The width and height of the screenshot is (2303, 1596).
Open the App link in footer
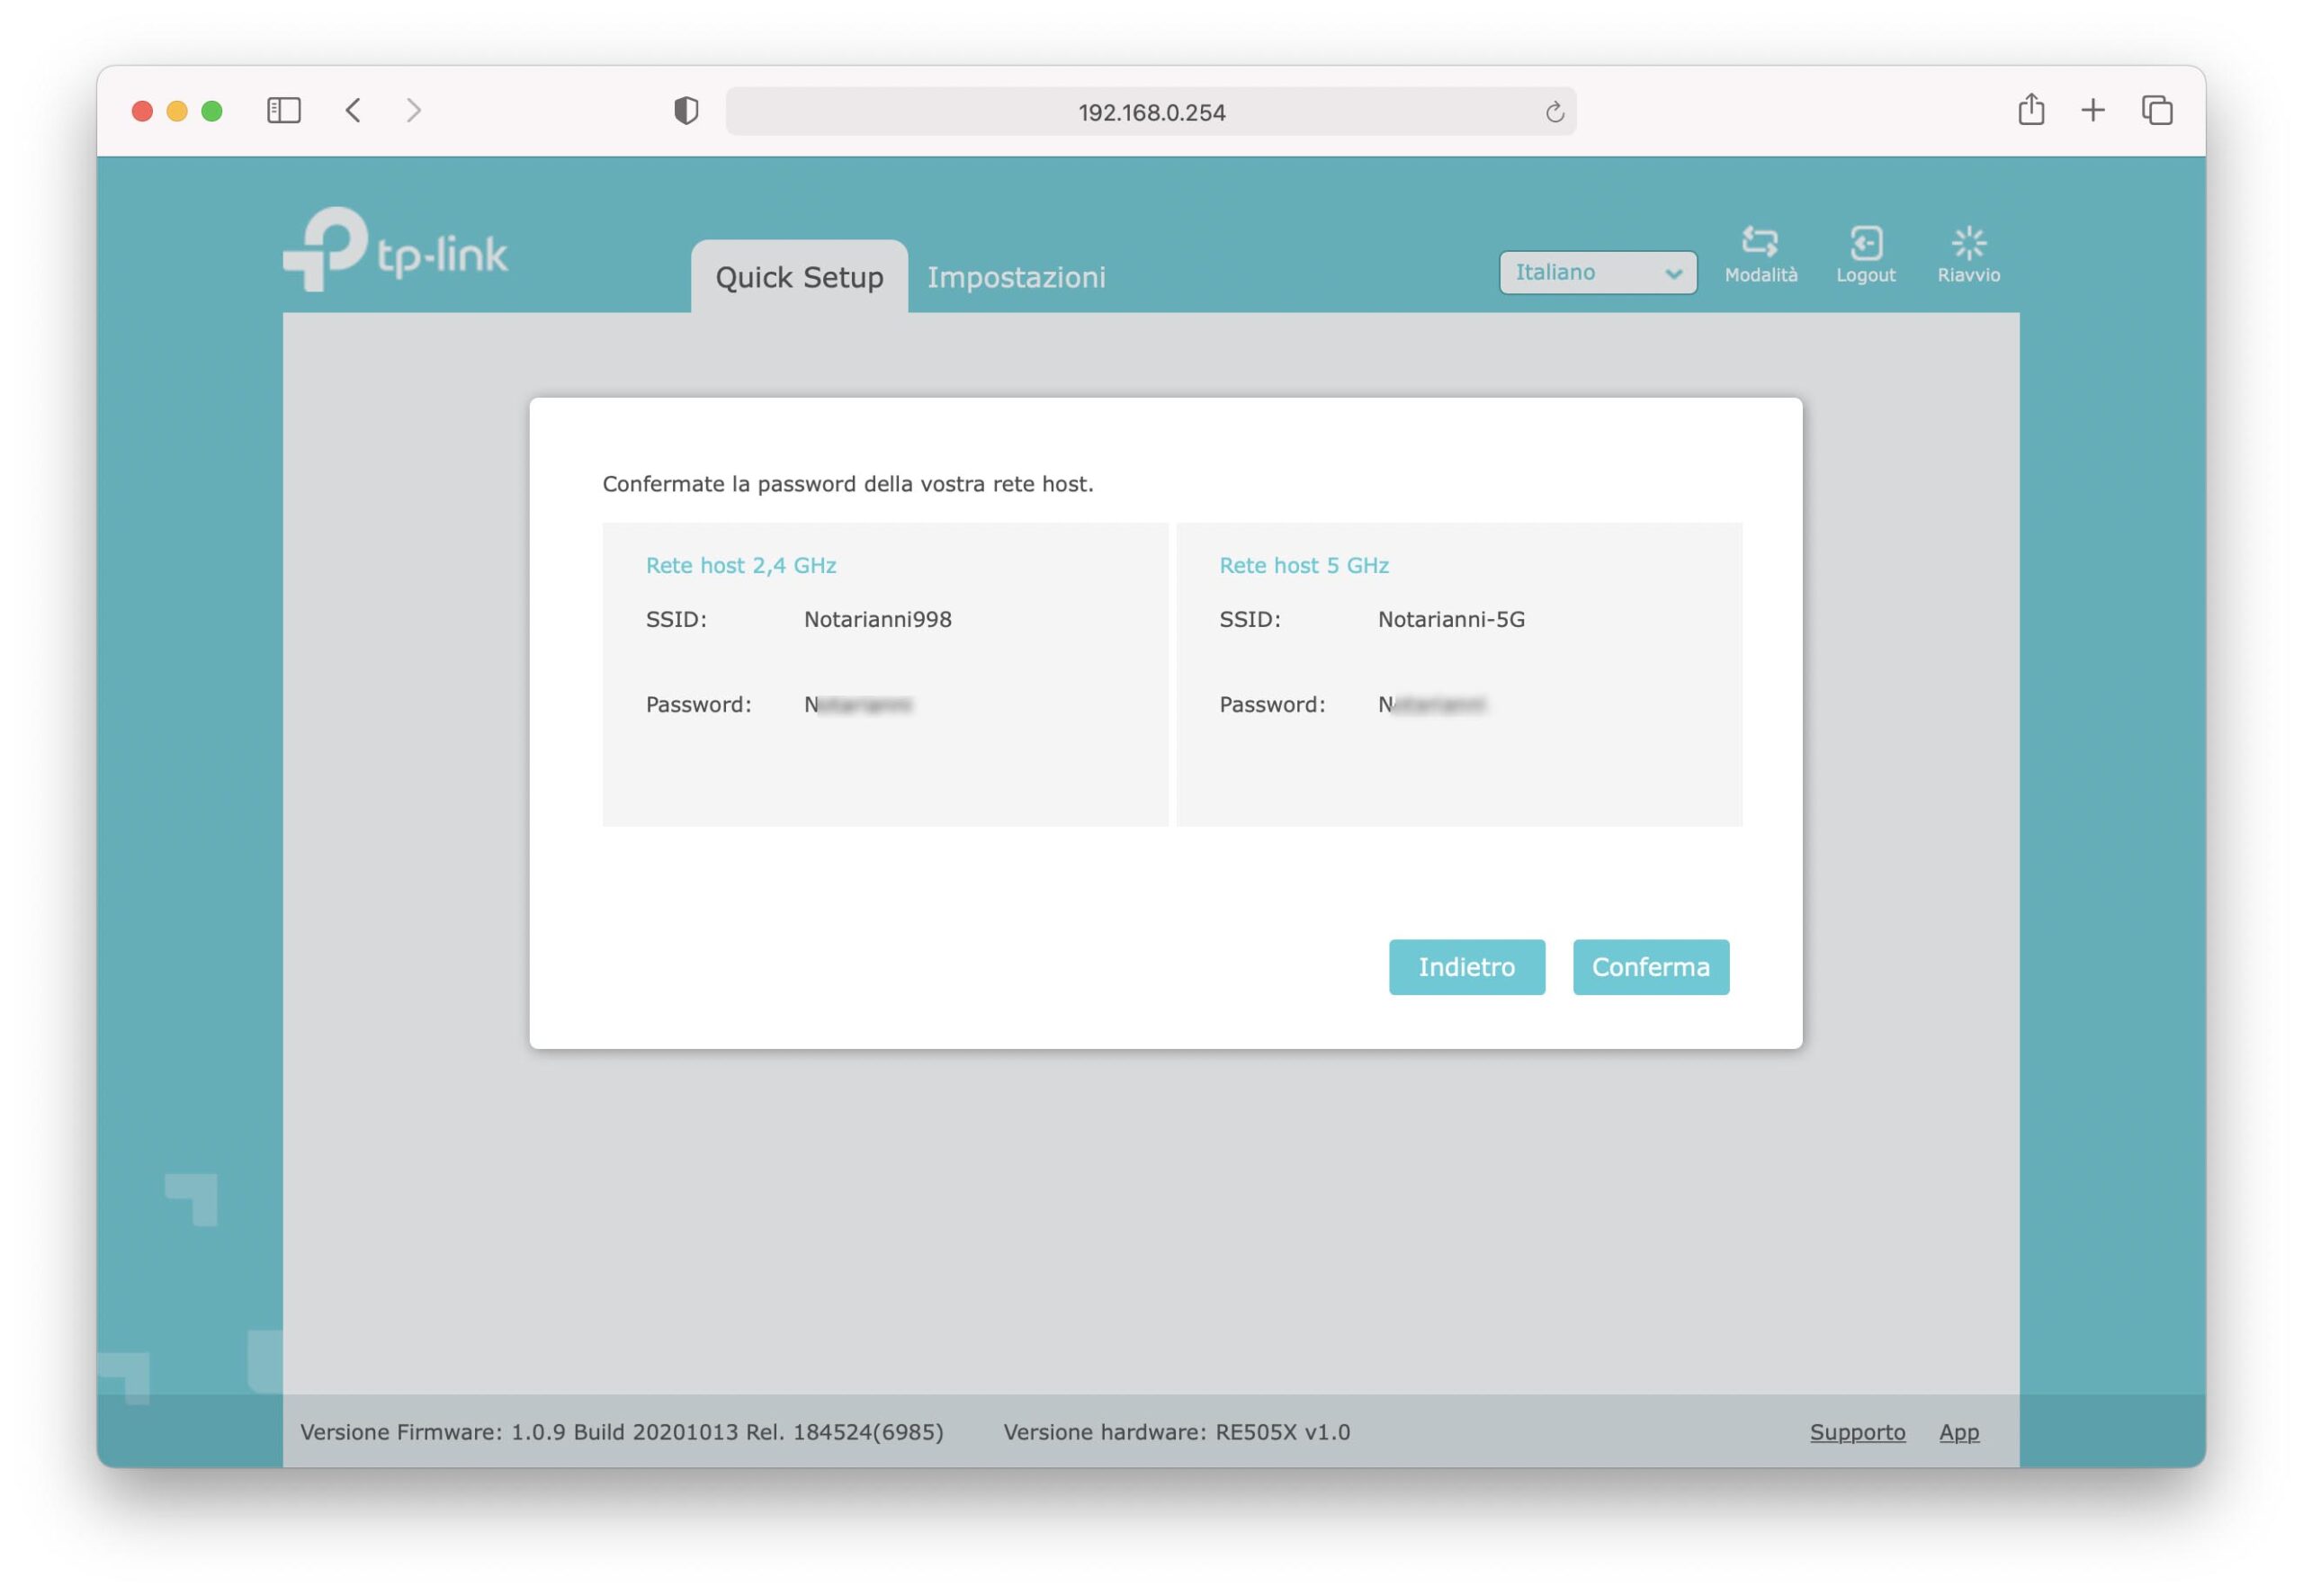1958,1432
